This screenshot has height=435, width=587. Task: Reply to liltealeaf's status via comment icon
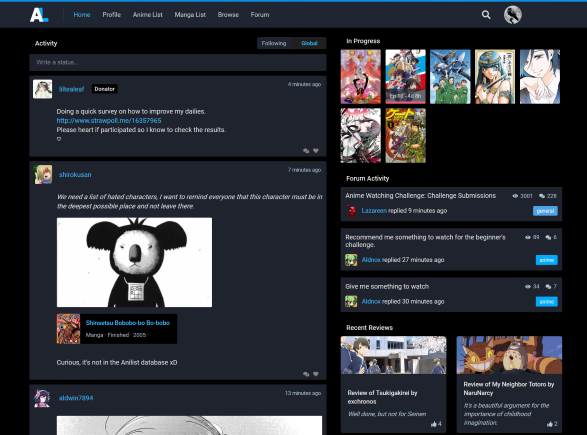[306, 150]
